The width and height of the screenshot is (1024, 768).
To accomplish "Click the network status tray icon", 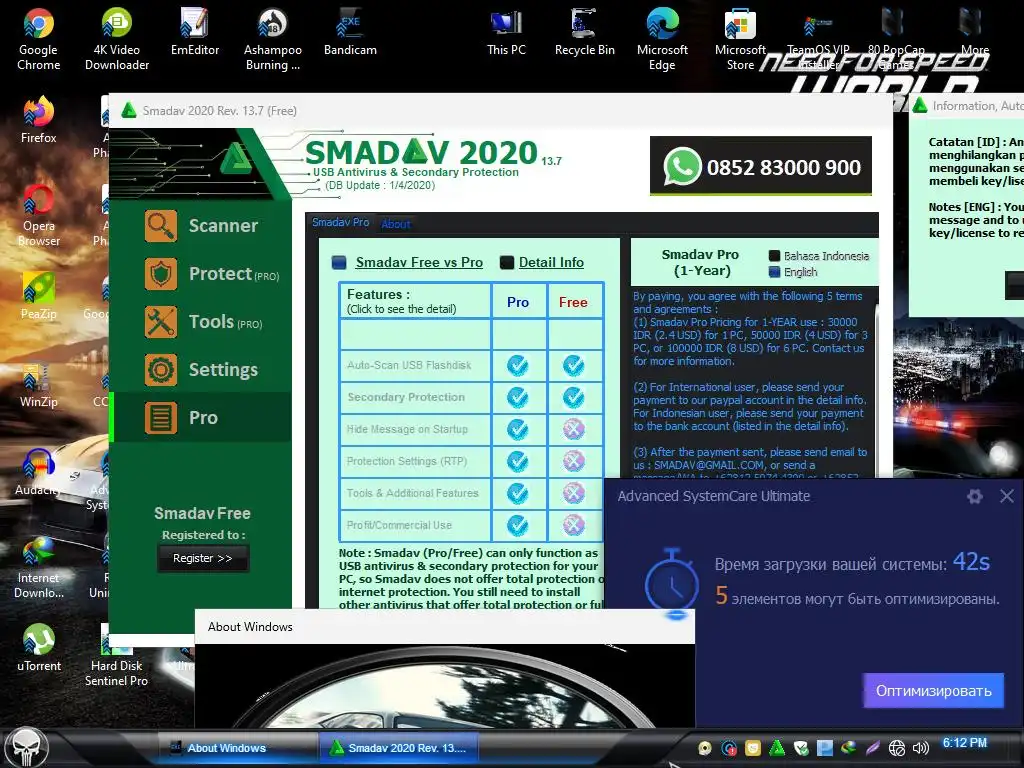I will pyautogui.click(x=897, y=748).
